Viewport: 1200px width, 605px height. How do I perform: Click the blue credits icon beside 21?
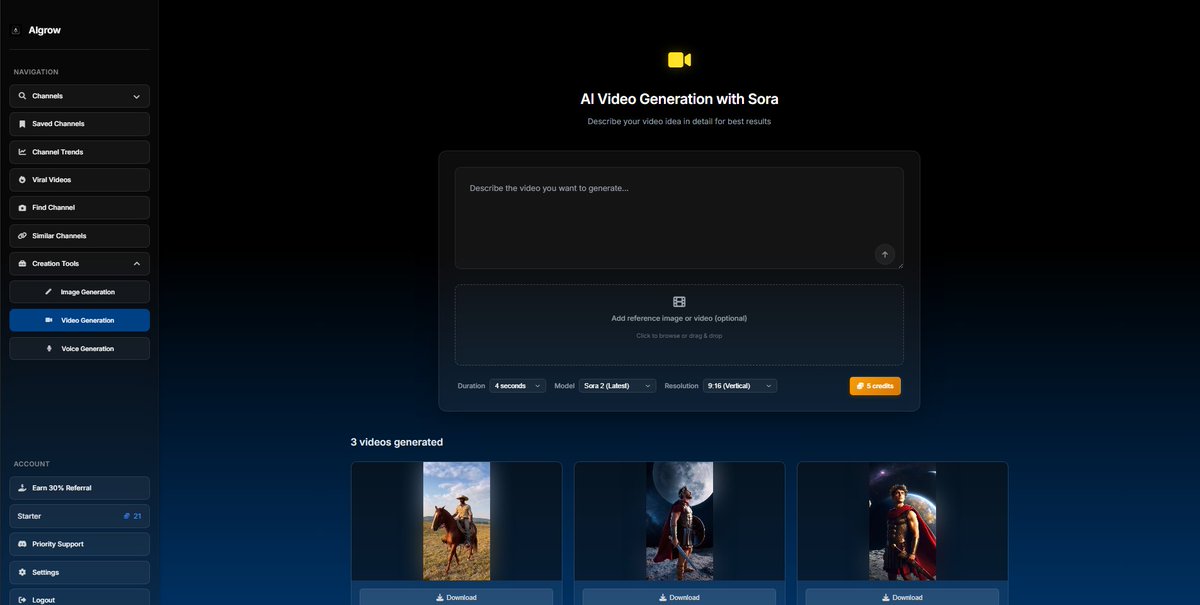point(126,516)
